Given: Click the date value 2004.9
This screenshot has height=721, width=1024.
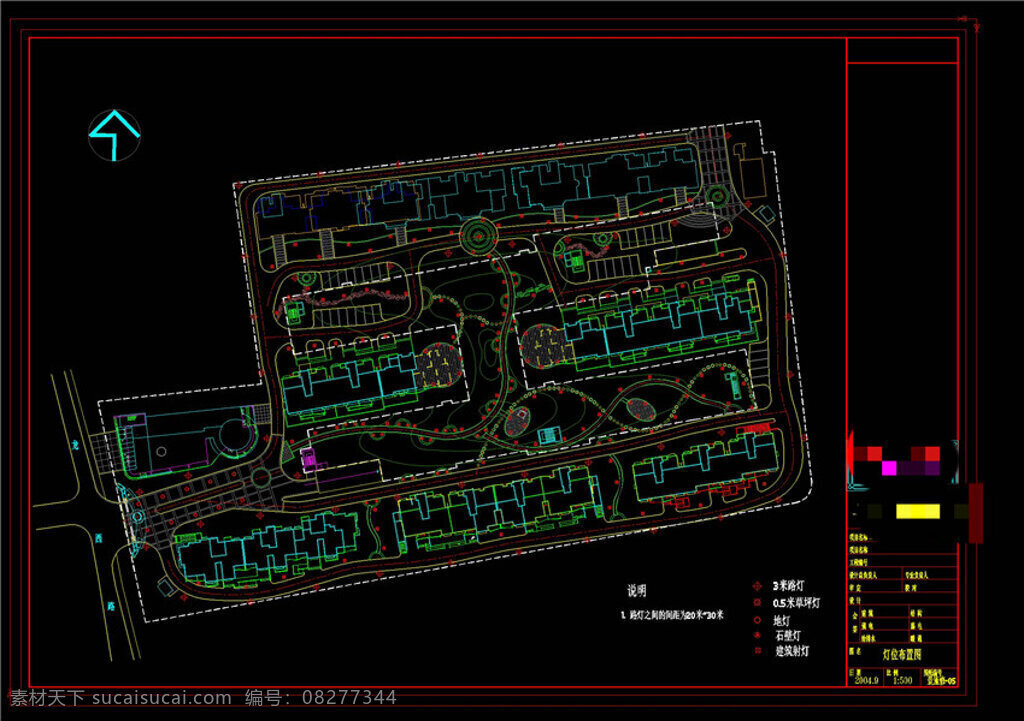Looking at the screenshot, I should [867, 681].
